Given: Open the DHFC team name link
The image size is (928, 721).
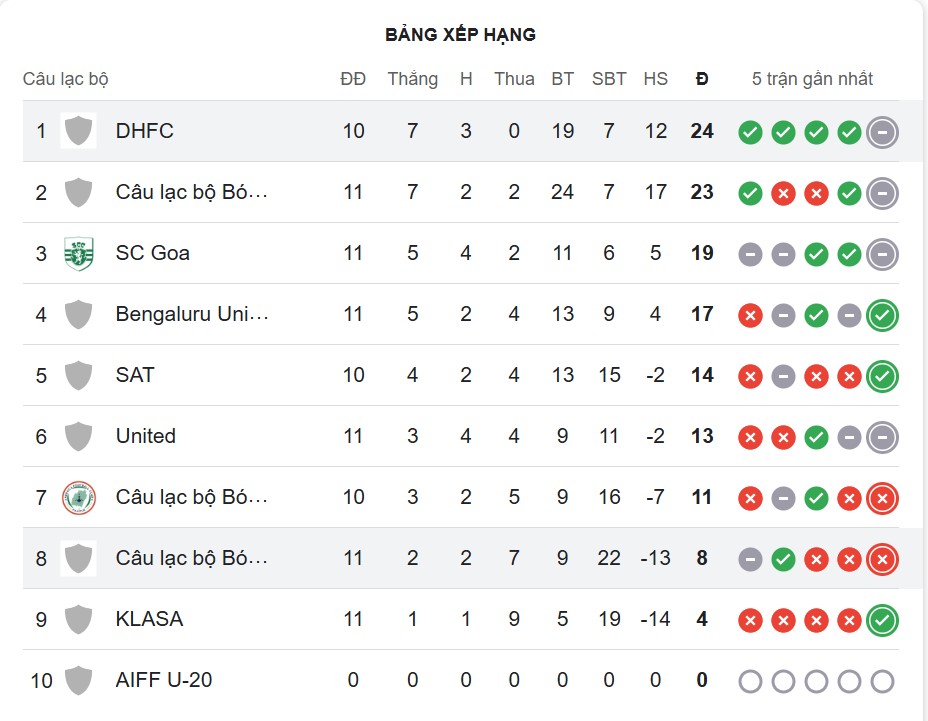Looking at the screenshot, I should (x=144, y=131).
